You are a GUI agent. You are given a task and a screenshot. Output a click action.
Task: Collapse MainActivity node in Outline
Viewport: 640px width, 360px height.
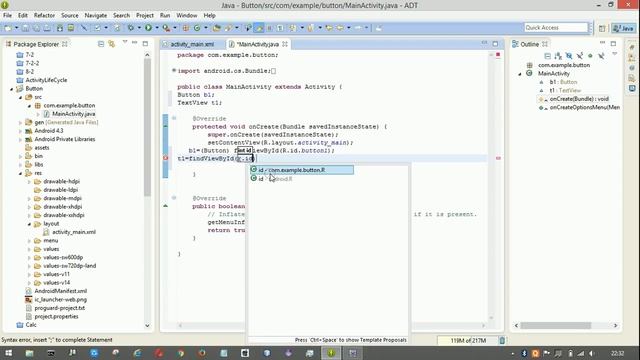pyautogui.click(x=520, y=74)
